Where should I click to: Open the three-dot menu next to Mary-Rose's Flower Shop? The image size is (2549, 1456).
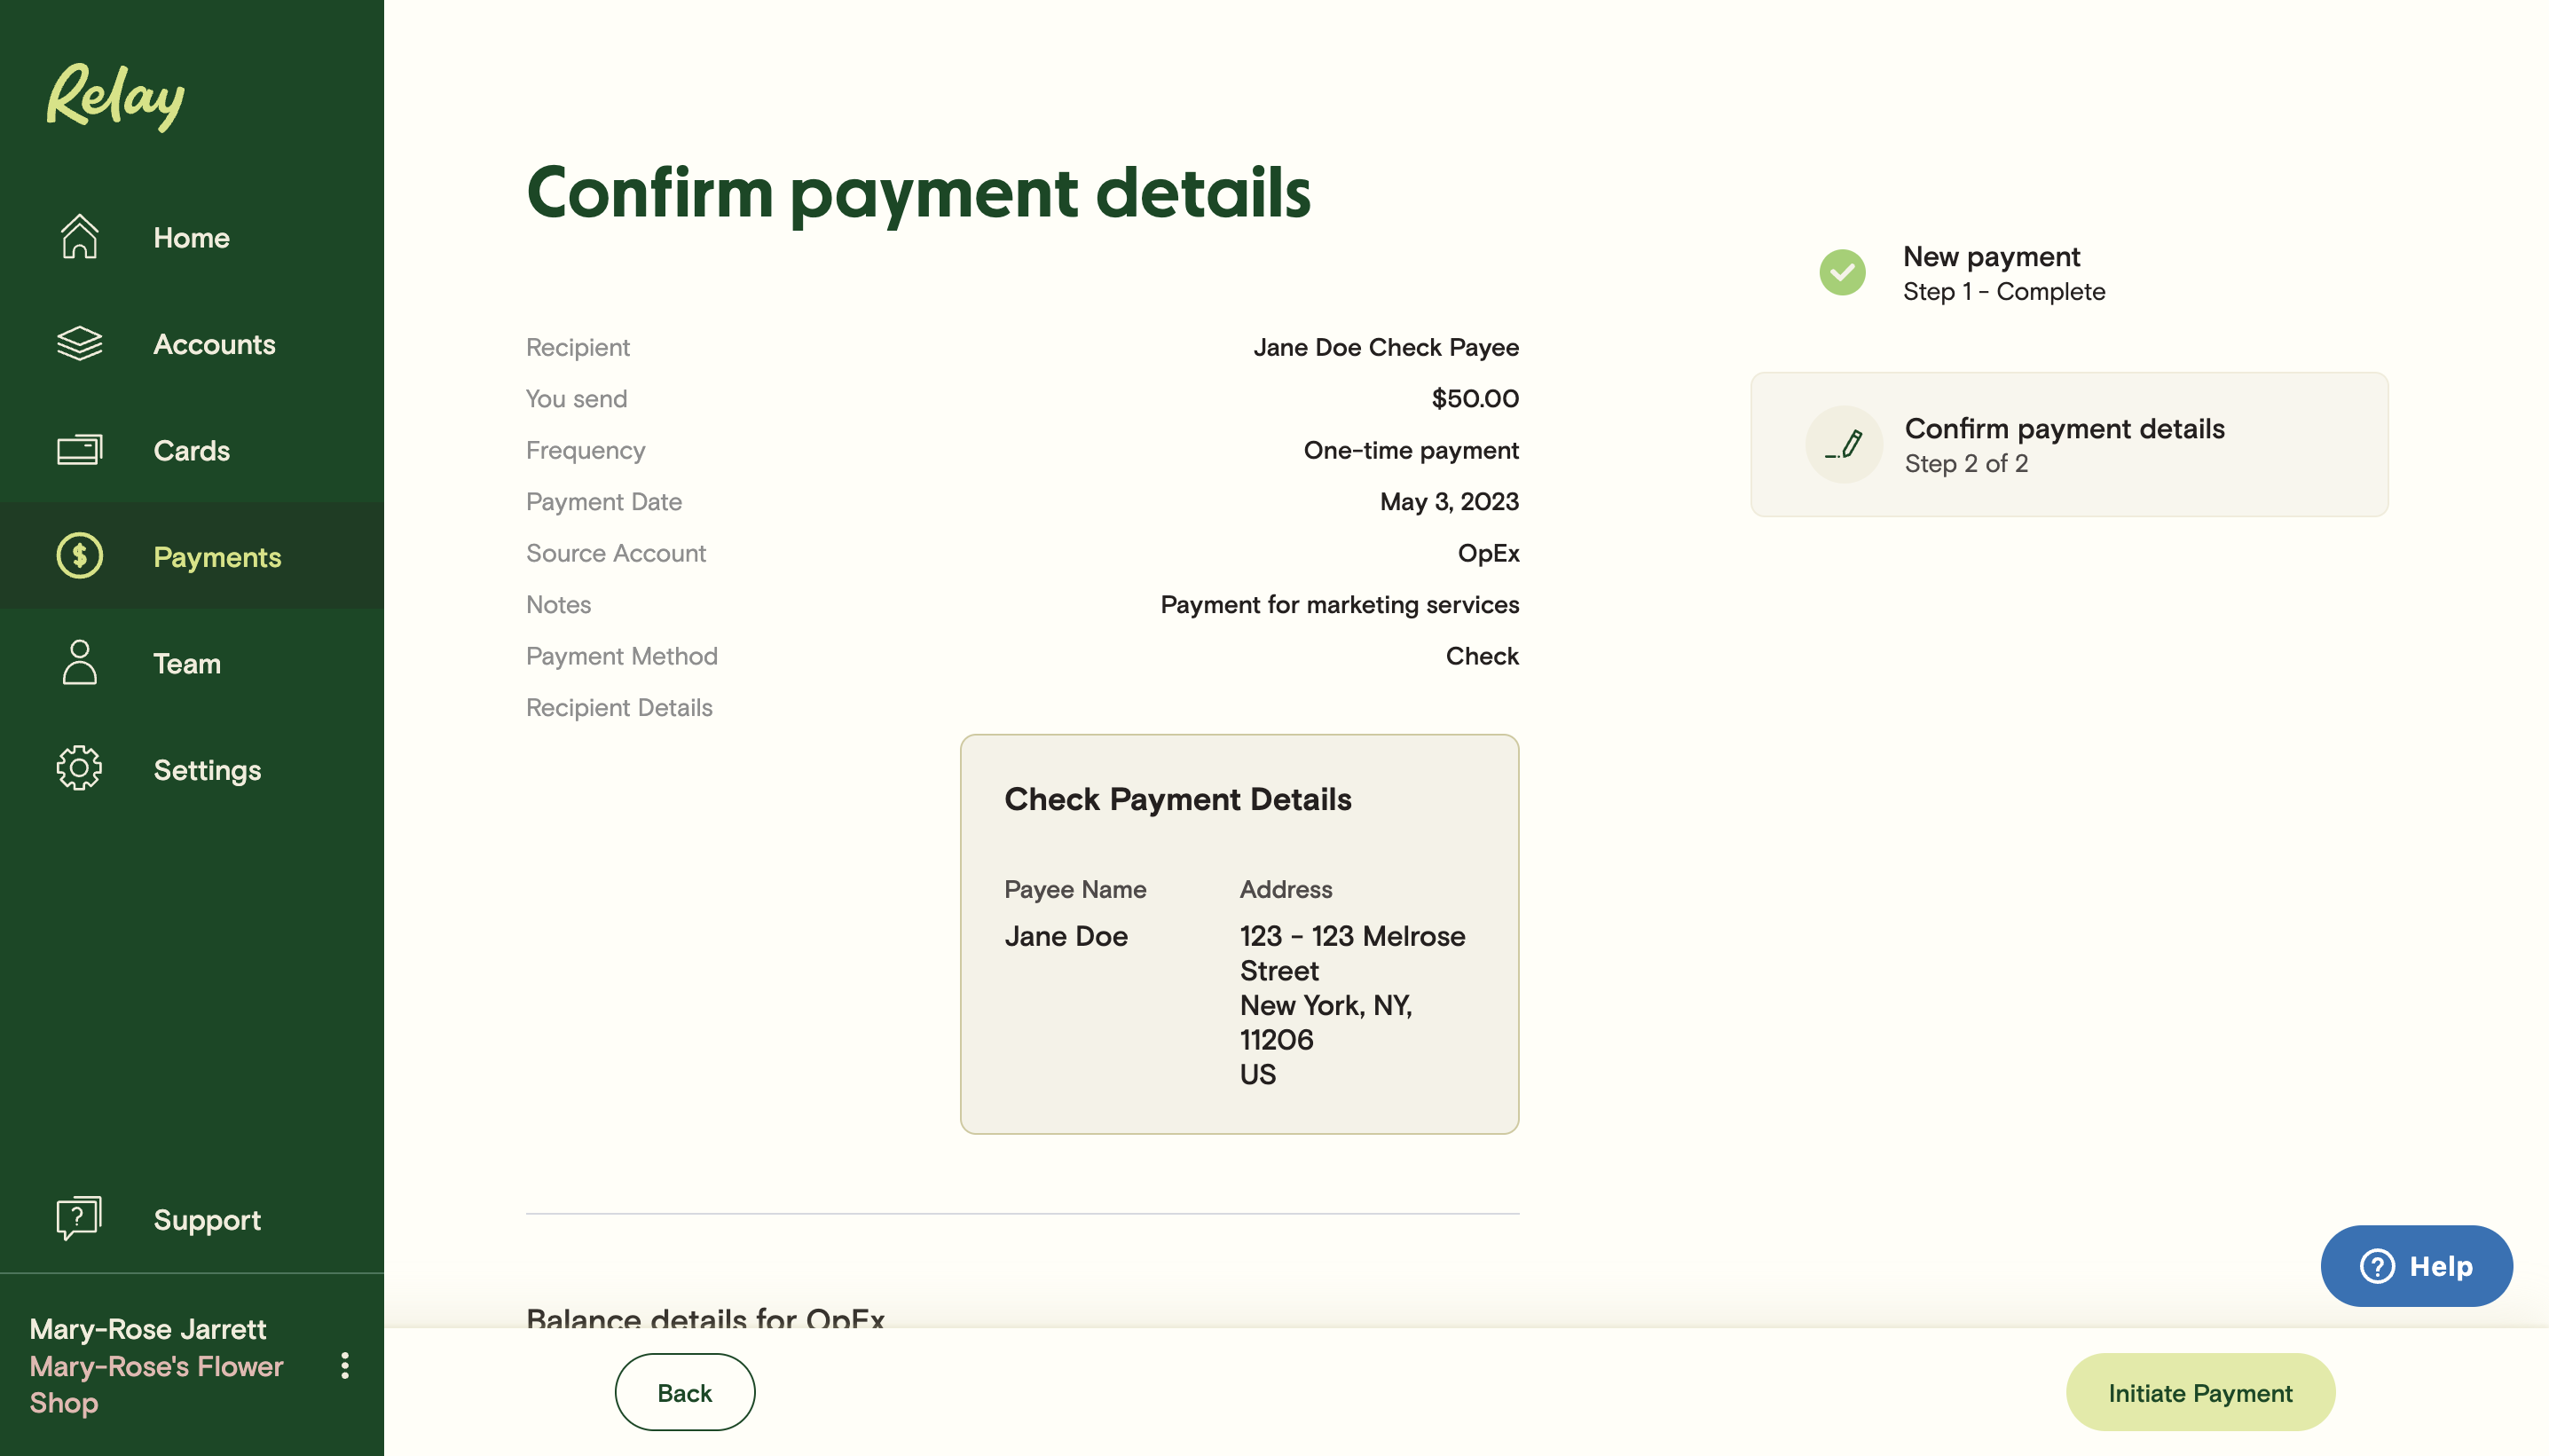[344, 1366]
